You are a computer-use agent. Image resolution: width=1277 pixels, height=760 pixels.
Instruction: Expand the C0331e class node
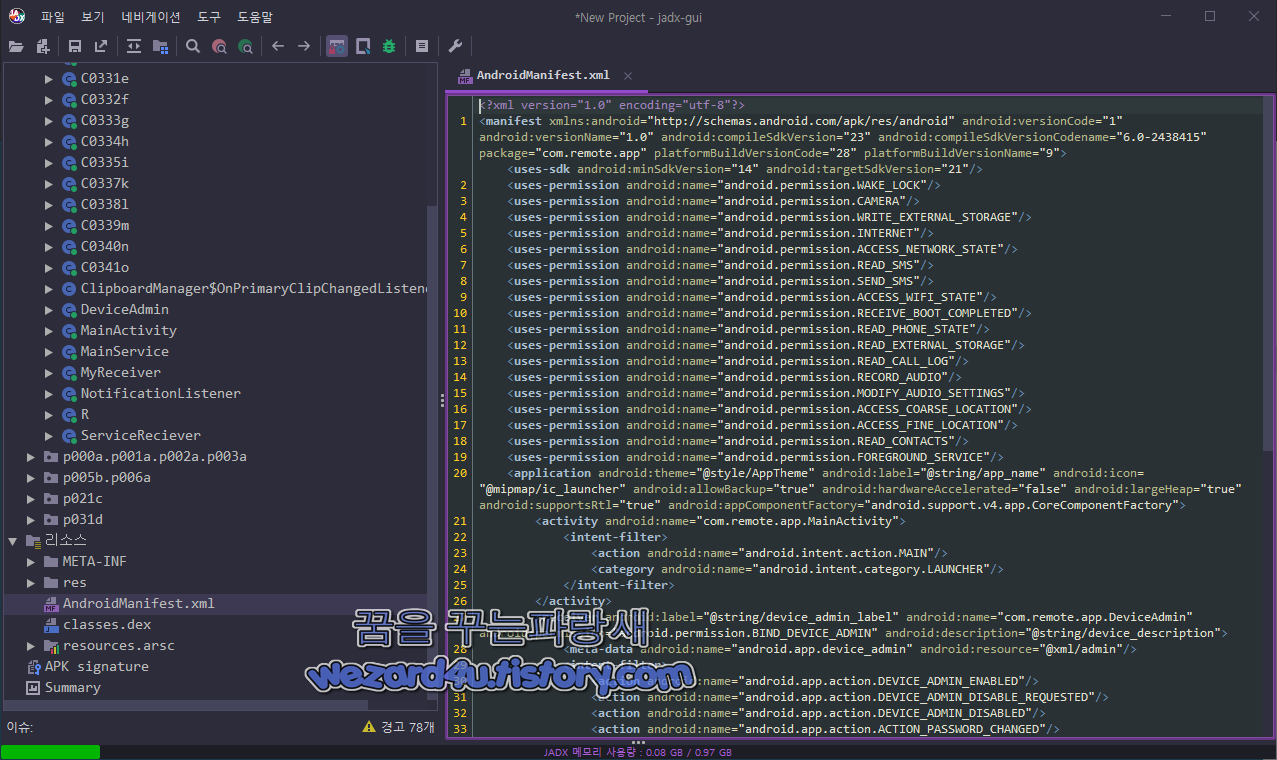click(x=49, y=78)
